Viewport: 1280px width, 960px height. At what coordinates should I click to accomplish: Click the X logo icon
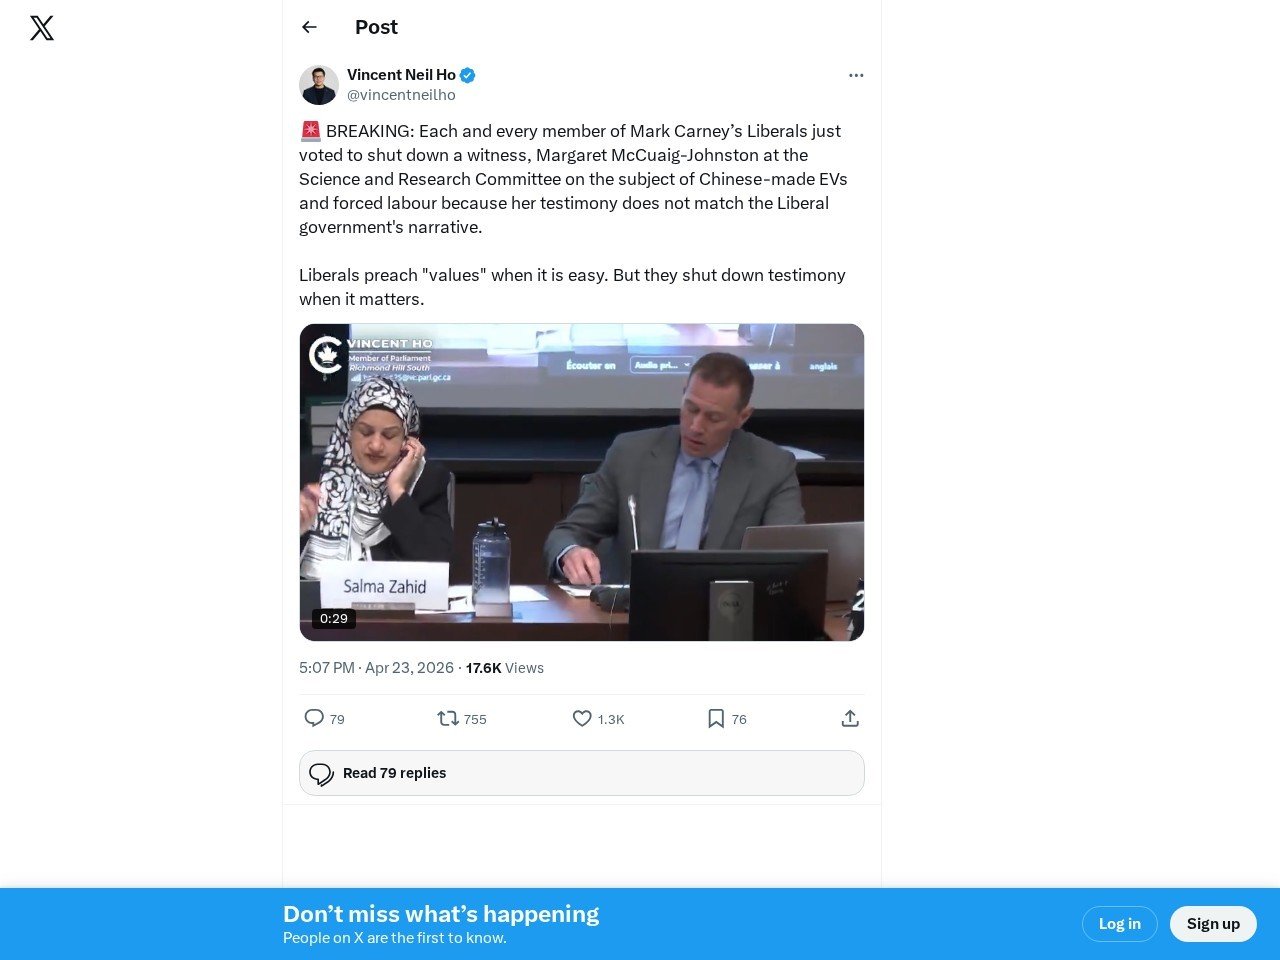[x=42, y=28]
